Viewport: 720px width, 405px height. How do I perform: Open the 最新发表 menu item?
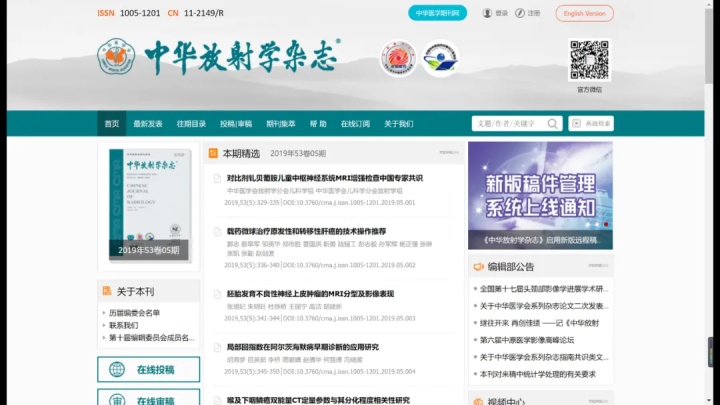tap(148, 124)
